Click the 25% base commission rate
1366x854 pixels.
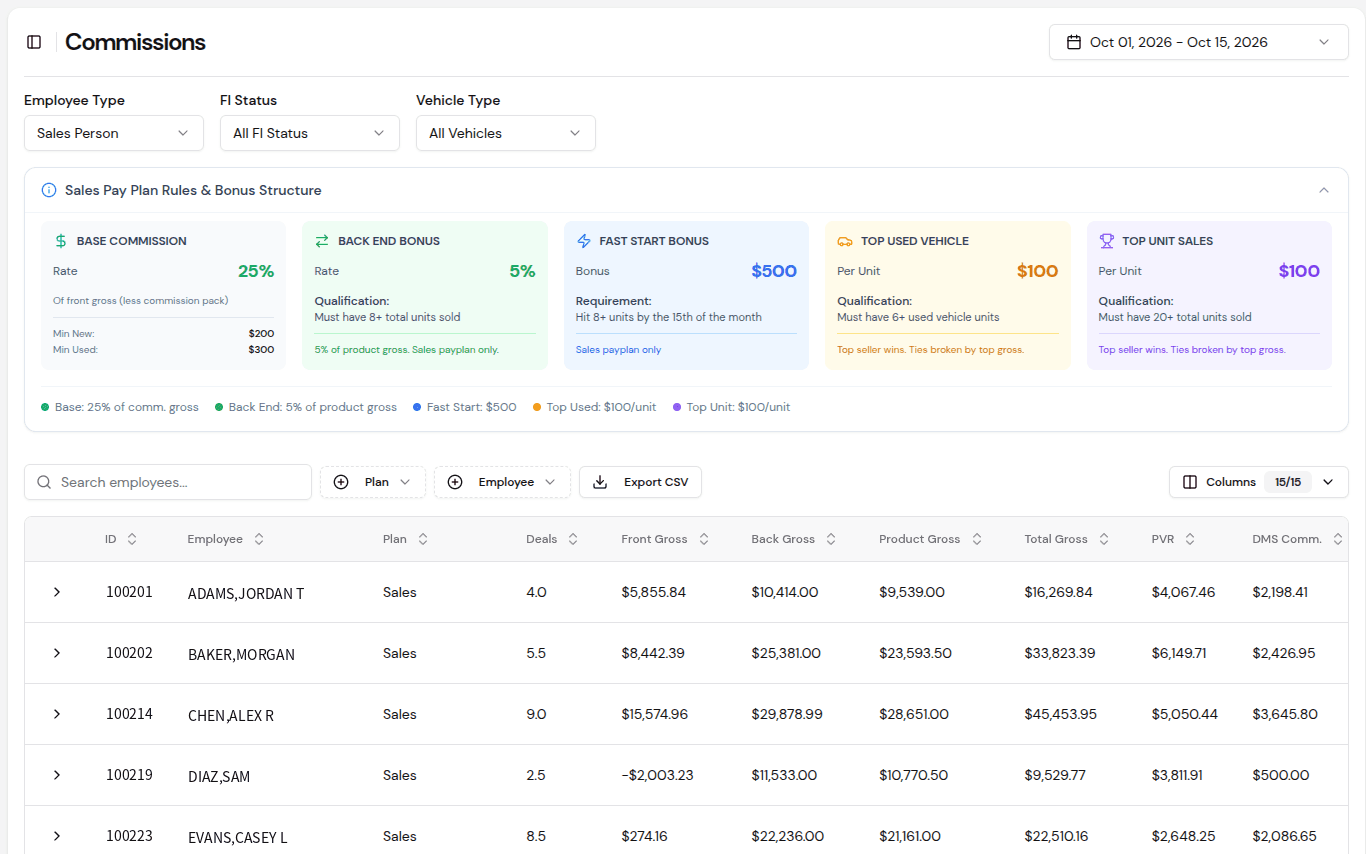[x=256, y=271]
